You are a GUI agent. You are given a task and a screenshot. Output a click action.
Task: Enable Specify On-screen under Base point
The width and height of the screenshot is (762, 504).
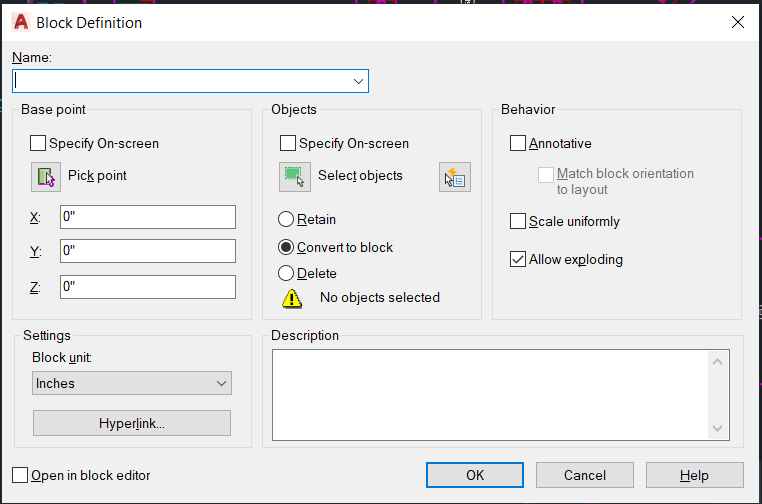[x=38, y=143]
